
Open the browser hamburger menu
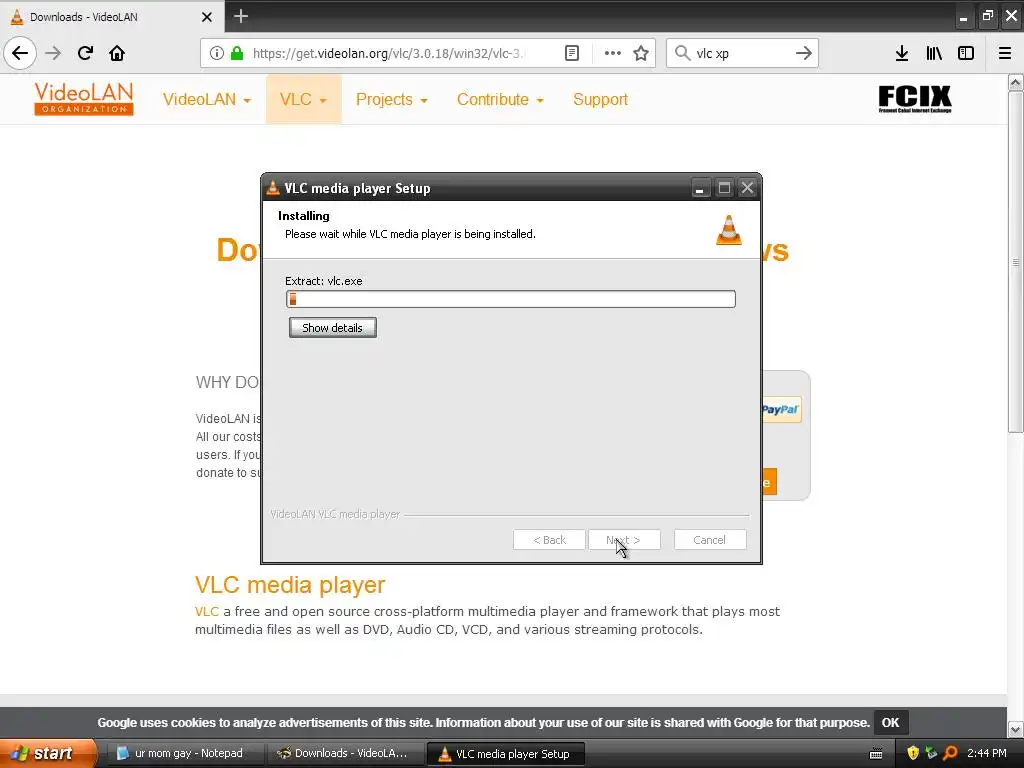click(x=1005, y=53)
